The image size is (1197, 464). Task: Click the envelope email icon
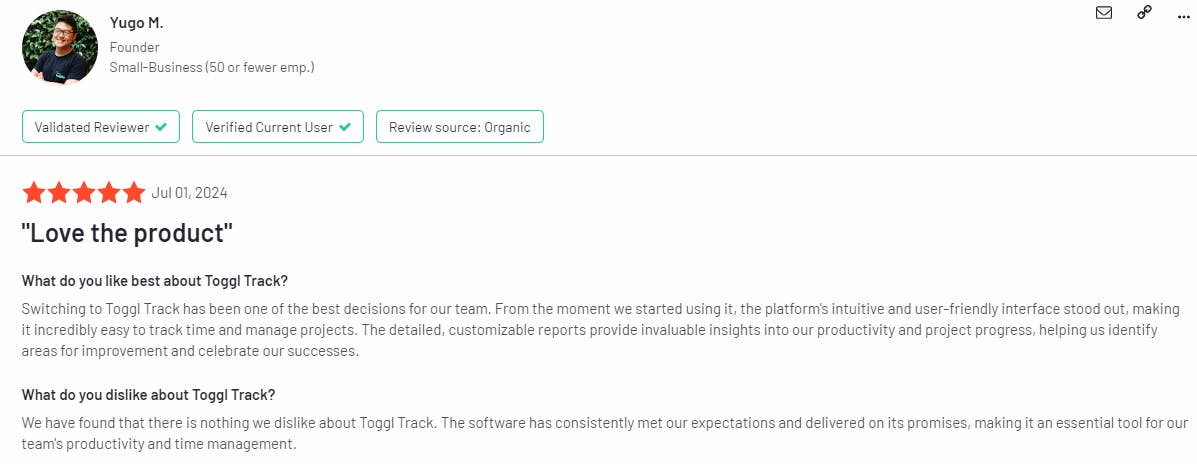(x=1104, y=13)
